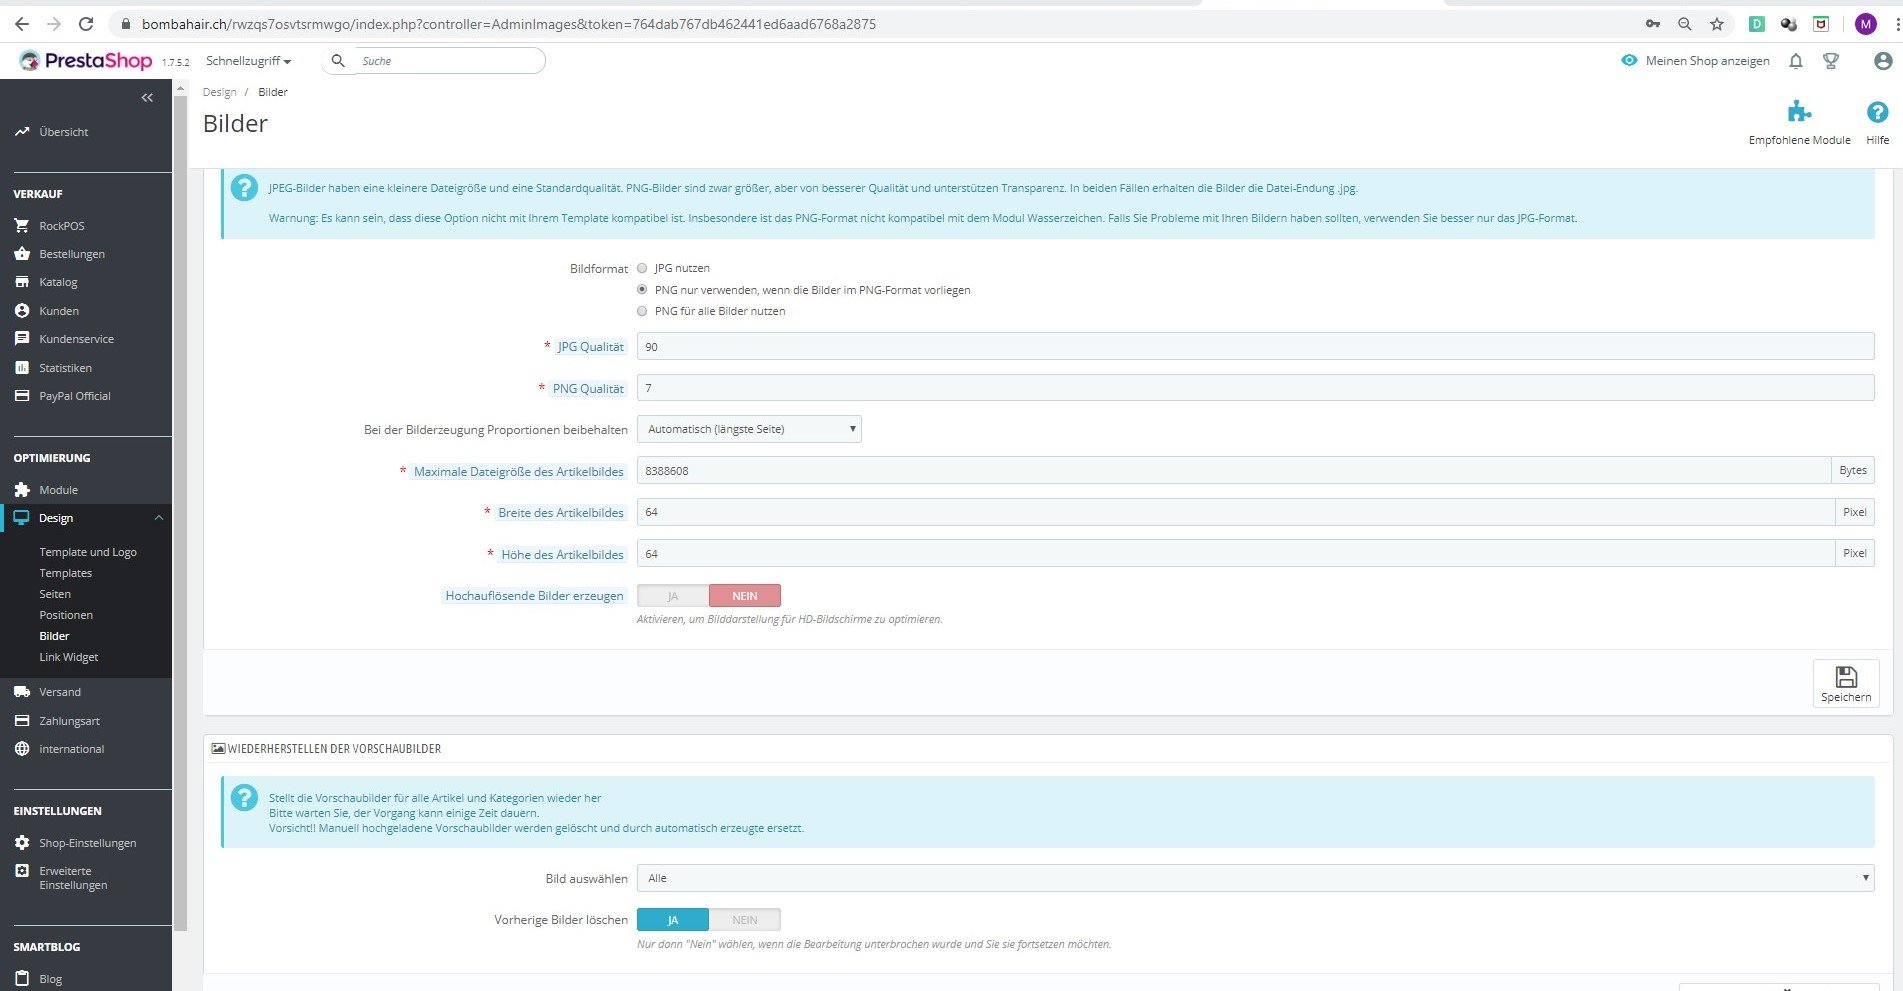Click the PayPal Official card icon
Image resolution: width=1903 pixels, height=991 pixels.
click(x=22, y=396)
